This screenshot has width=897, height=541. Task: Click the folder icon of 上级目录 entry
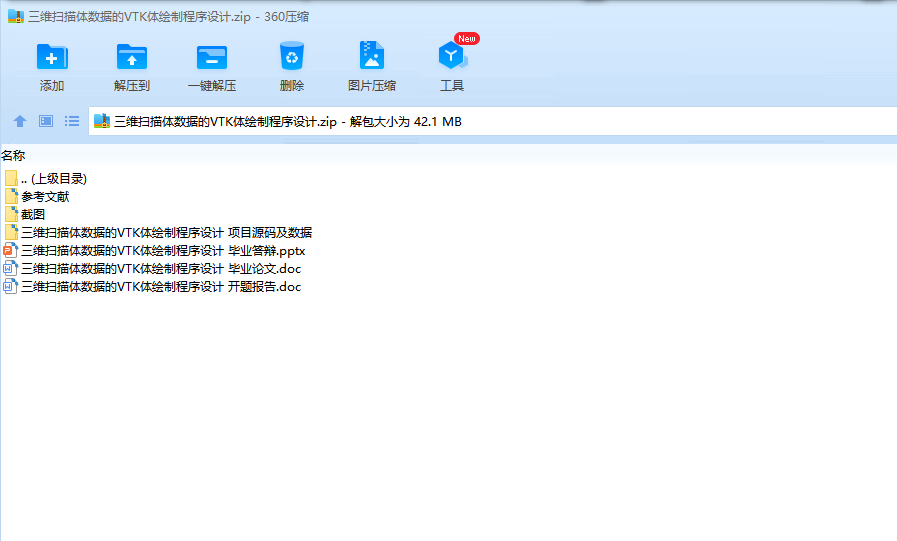(x=11, y=178)
